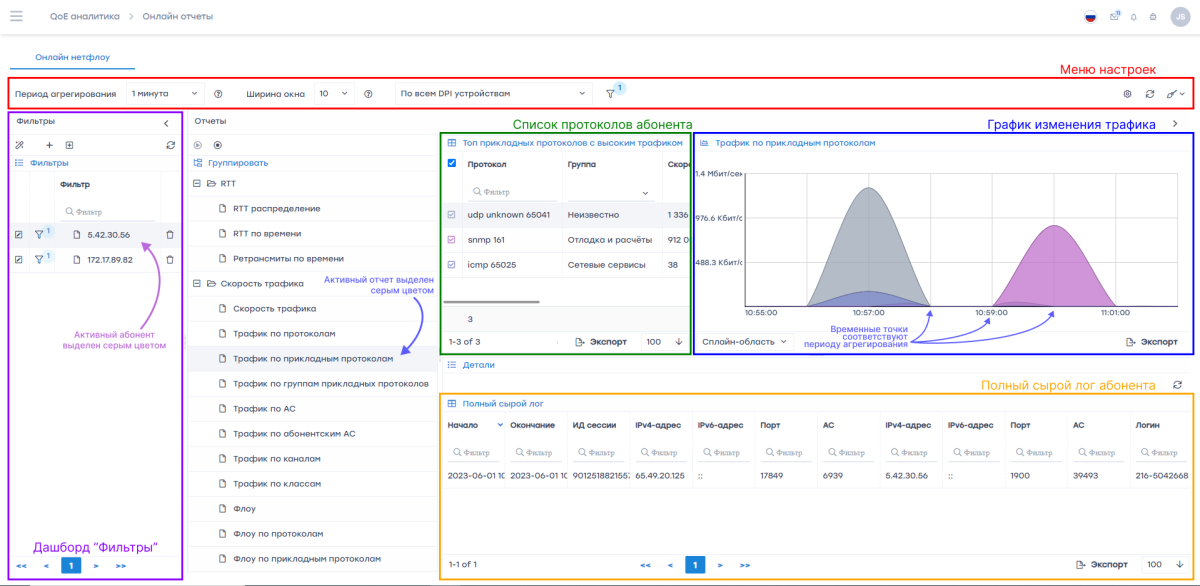The image size is (1200, 586).
Task: Collapse the RTT report folder
Action: [x=197, y=184]
